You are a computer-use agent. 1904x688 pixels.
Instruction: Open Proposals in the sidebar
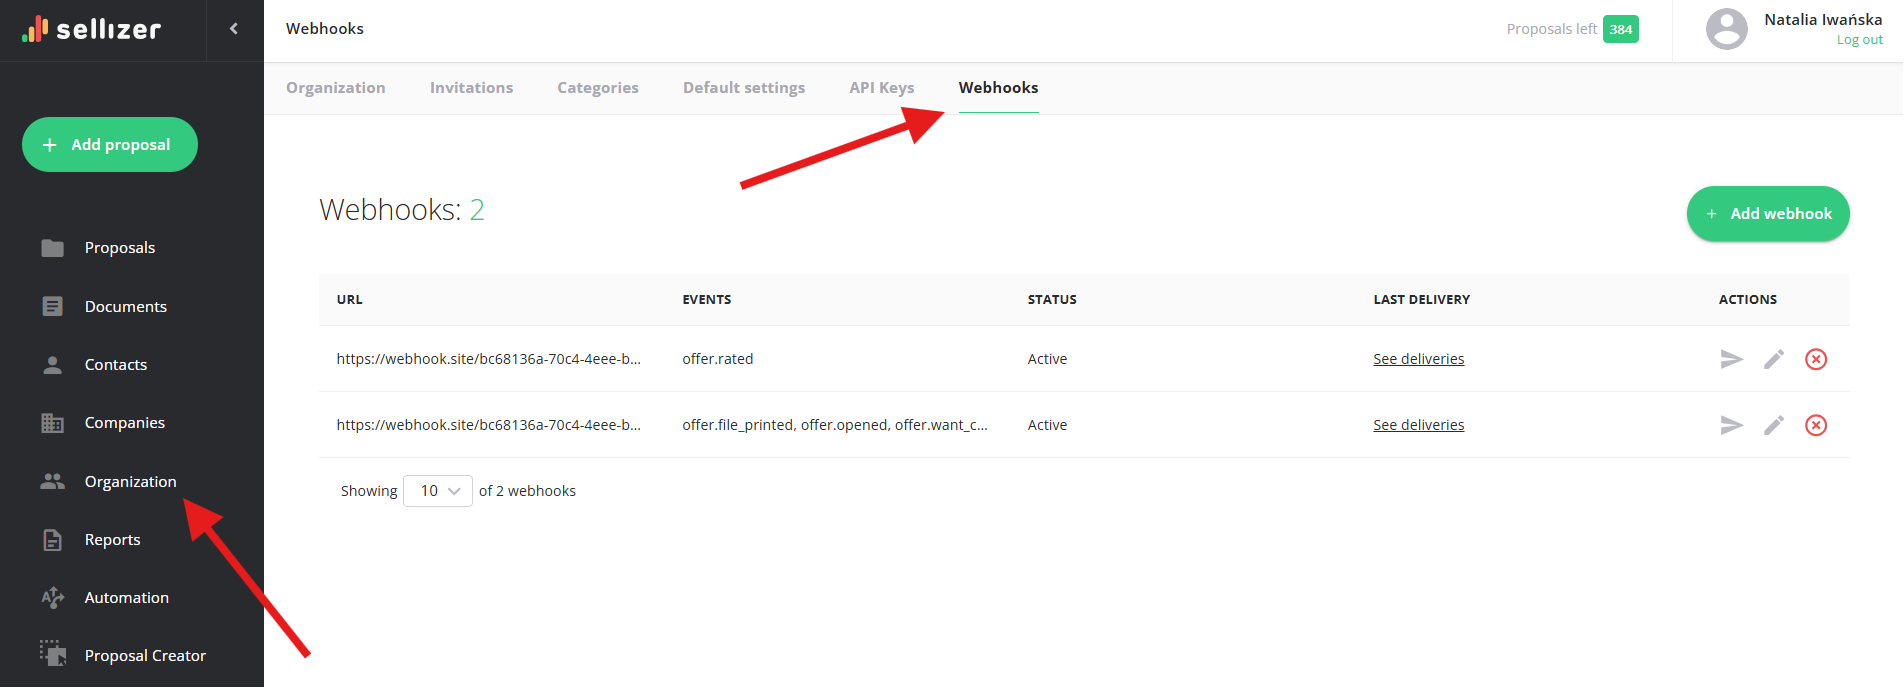120,248
